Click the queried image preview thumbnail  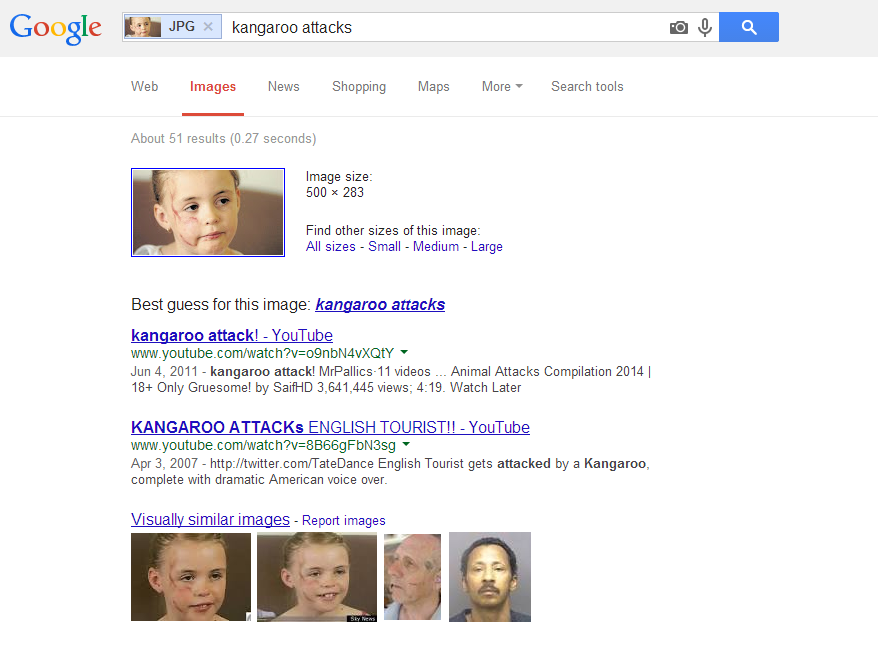(x=208, y=212)
